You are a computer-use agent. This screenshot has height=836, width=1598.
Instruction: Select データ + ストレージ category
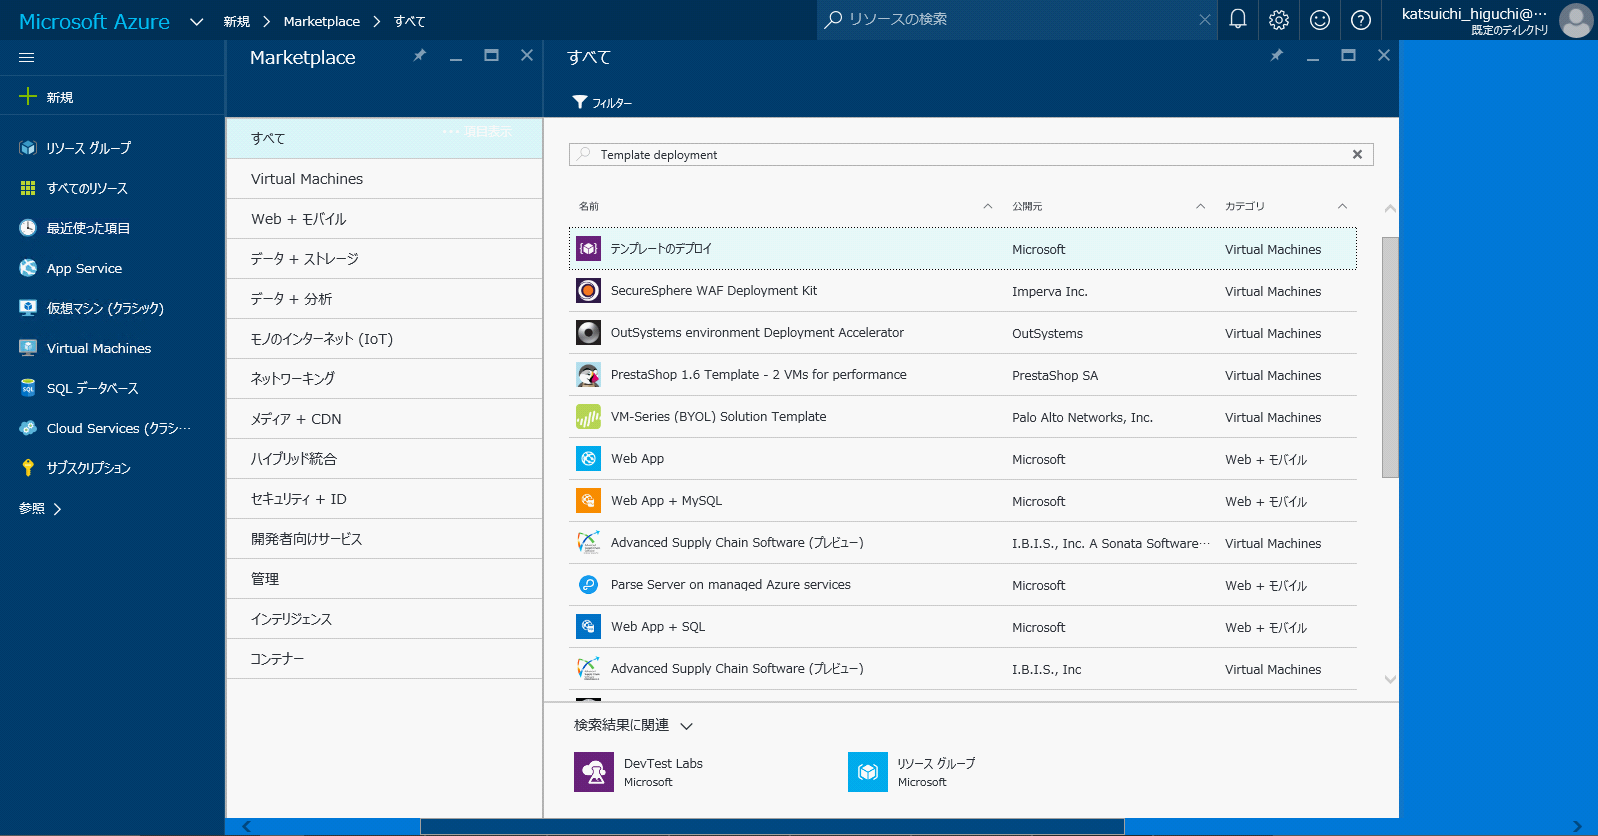[384, 258]
